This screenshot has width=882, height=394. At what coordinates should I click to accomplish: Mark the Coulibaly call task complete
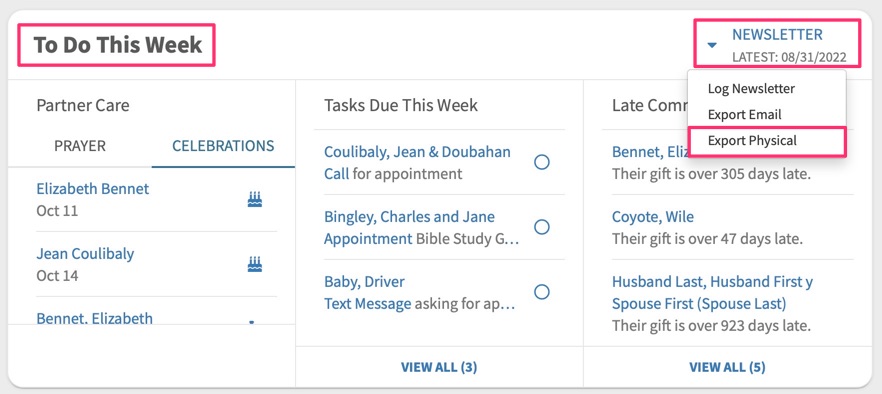click(x=542, y=163)
